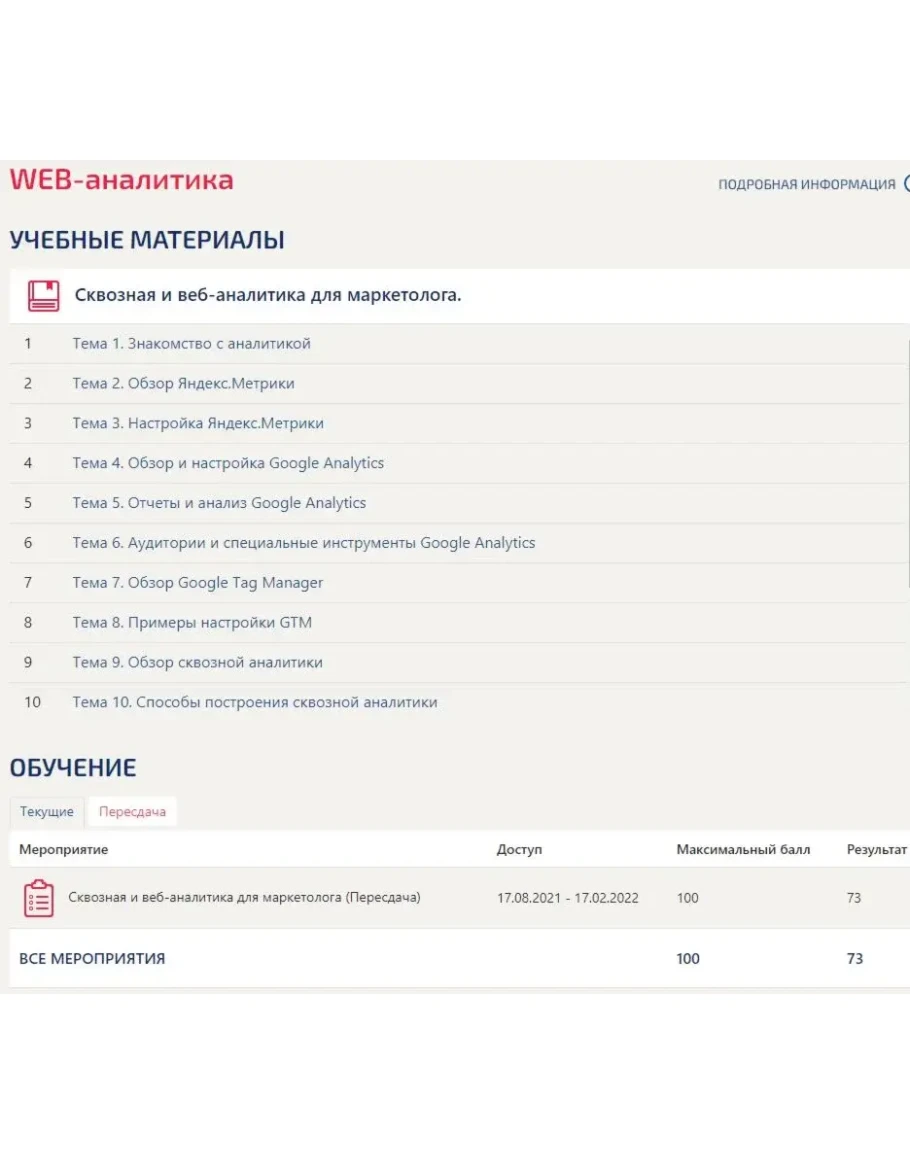
Task: Open Тема 6. Аудитории и специальные инструменты
Action: pyautogui.click(x=303, y=543)
